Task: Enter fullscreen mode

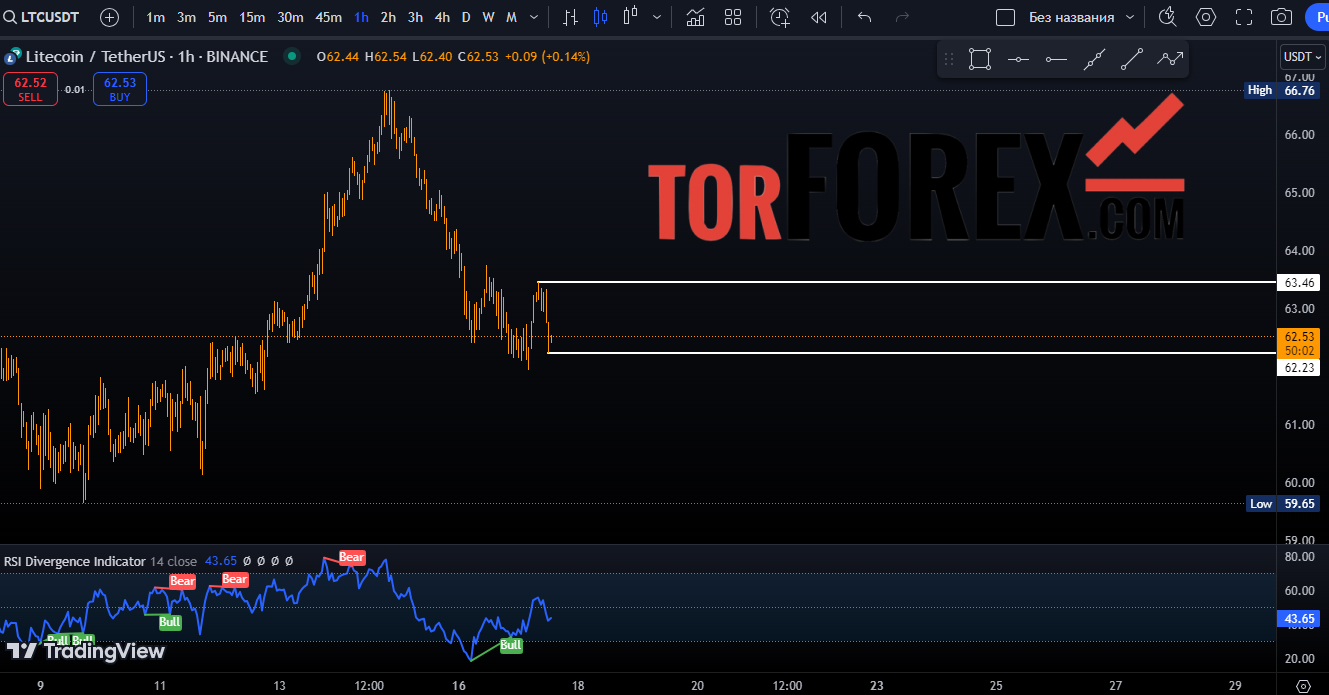Action: pos(1244,17)
